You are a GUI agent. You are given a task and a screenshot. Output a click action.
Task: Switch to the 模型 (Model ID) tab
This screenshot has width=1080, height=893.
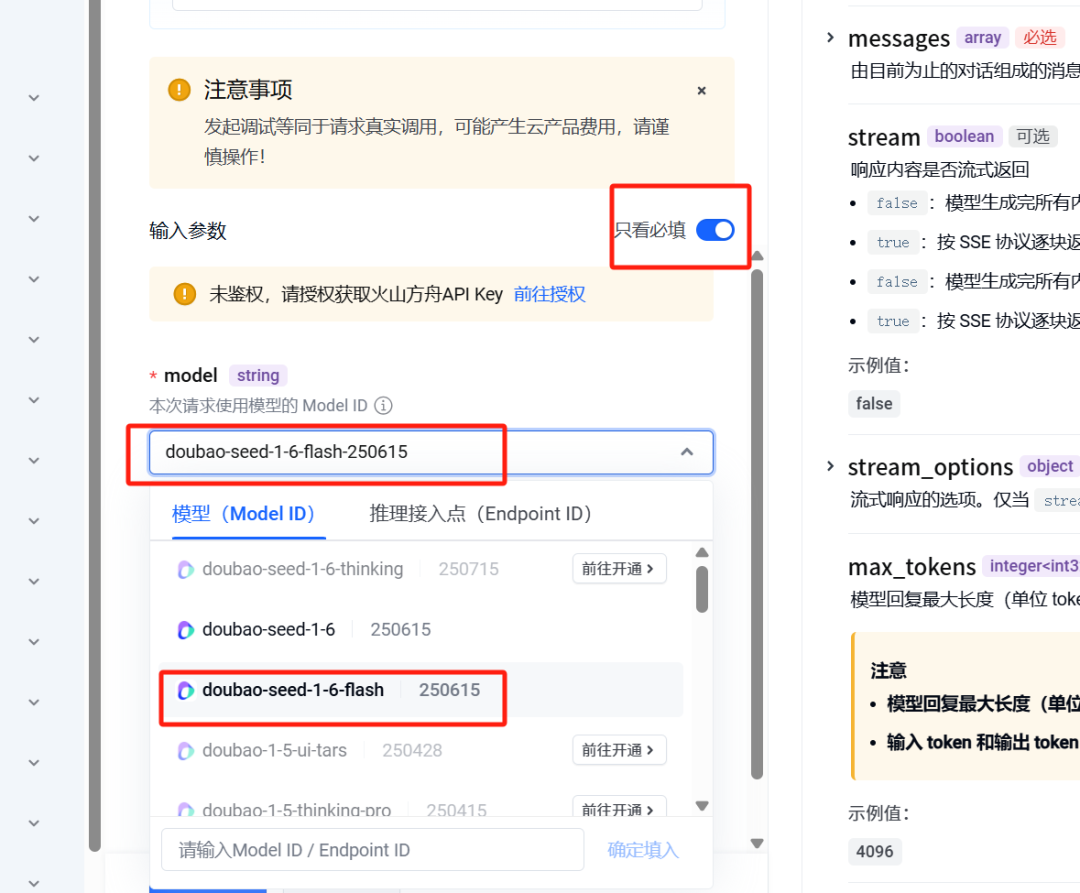point(249,514)
